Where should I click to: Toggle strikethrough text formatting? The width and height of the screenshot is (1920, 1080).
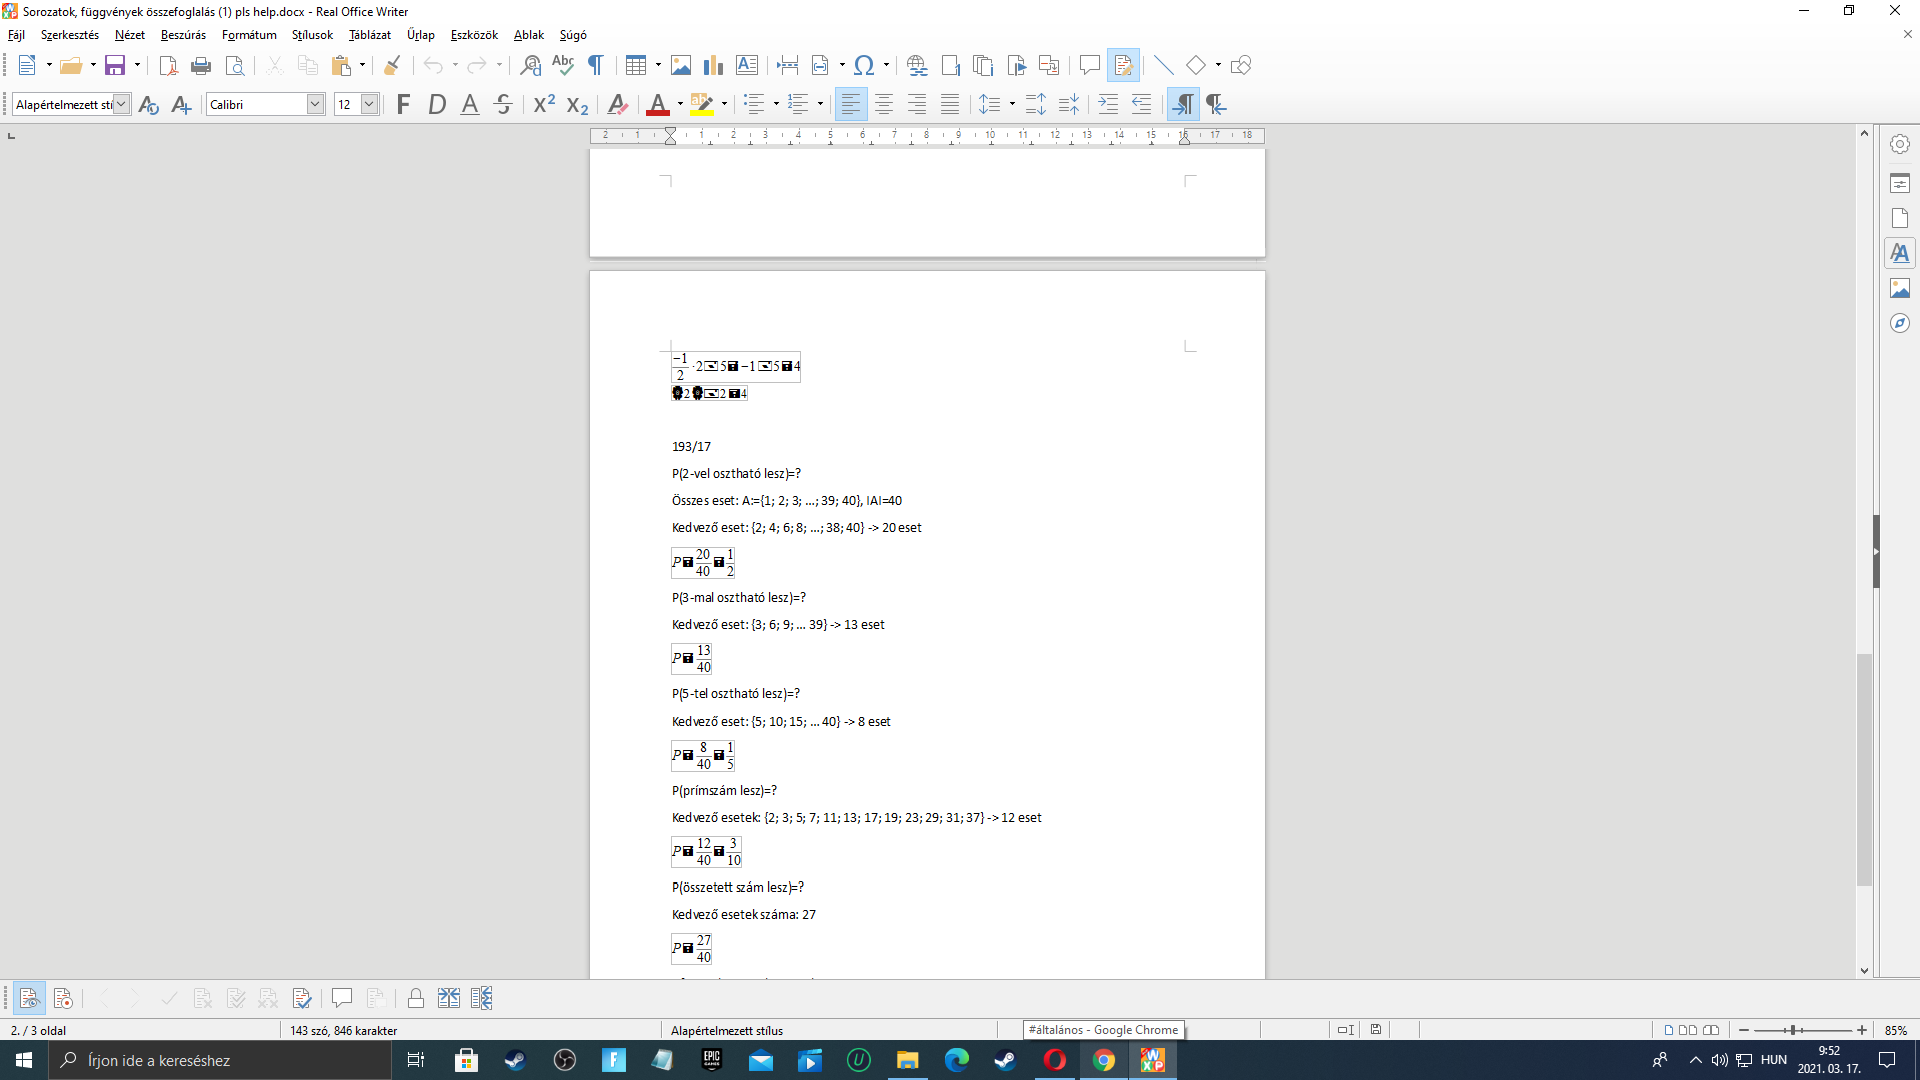tap(503, 104)
